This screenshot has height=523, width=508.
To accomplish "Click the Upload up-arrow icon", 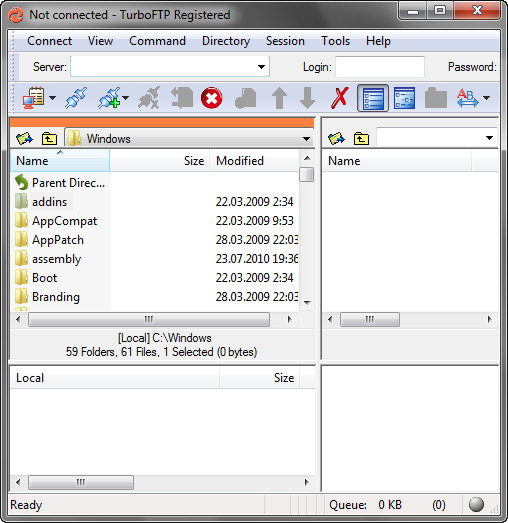I will point(279,98).
